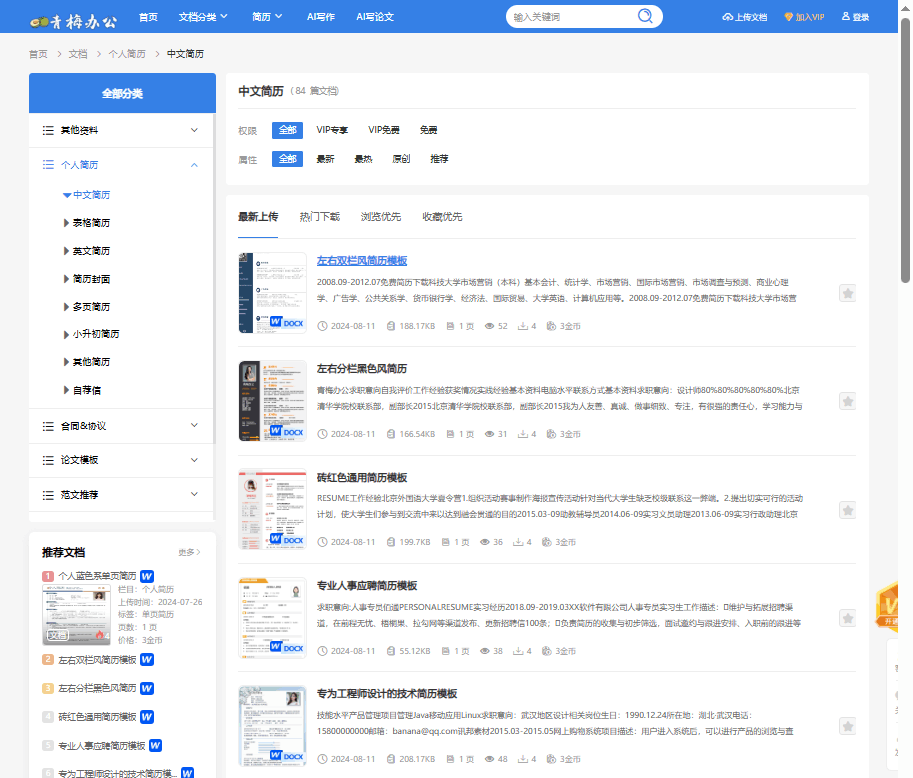Star the 左右分栏黑色风简历 document
This screenshot has height=778, width=913.
(x=847, y=401)
